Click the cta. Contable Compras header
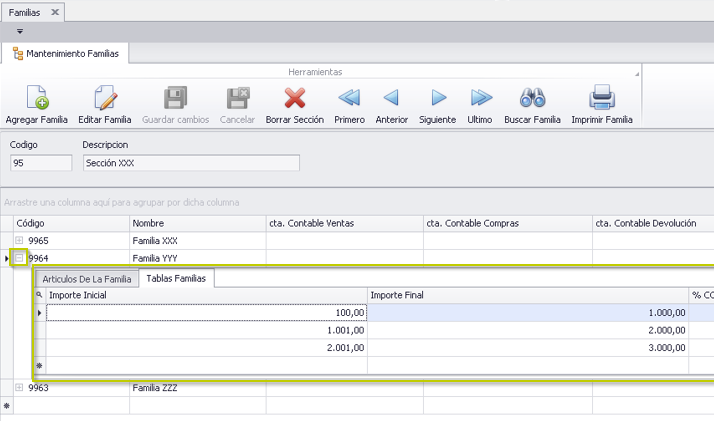The image size is (714, 421). pos(508,223)
